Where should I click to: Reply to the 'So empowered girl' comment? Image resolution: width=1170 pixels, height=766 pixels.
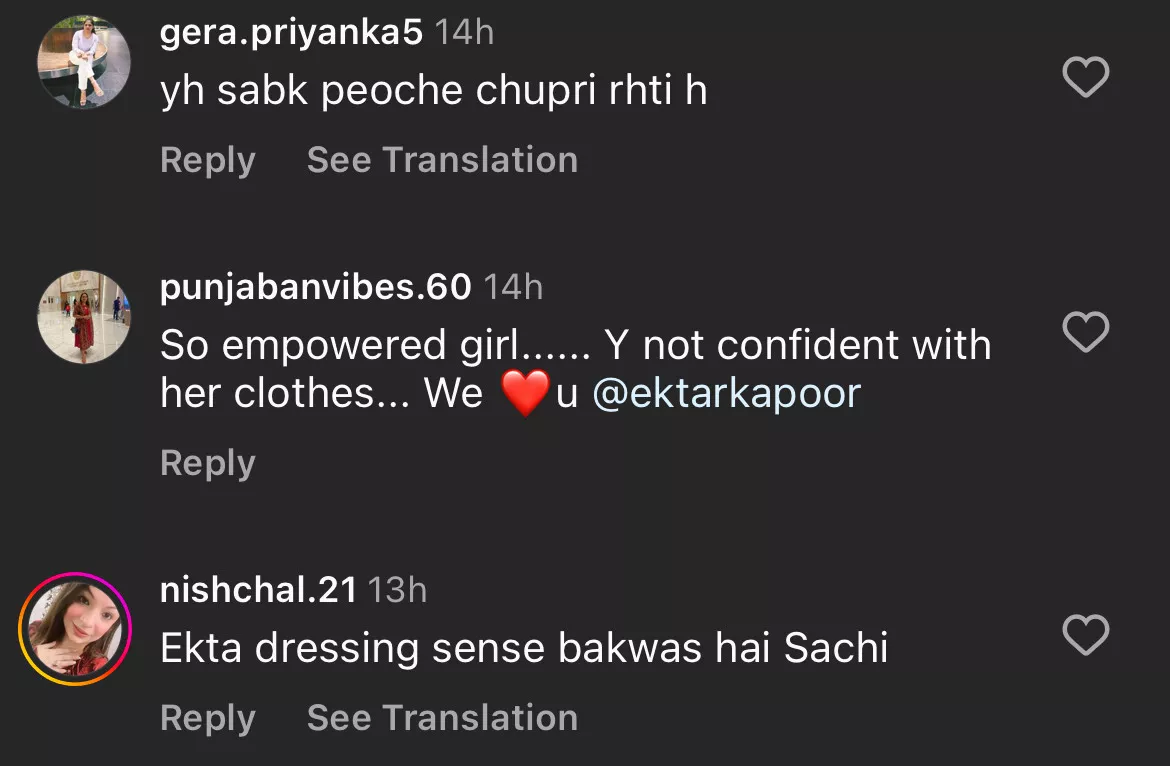208,463
